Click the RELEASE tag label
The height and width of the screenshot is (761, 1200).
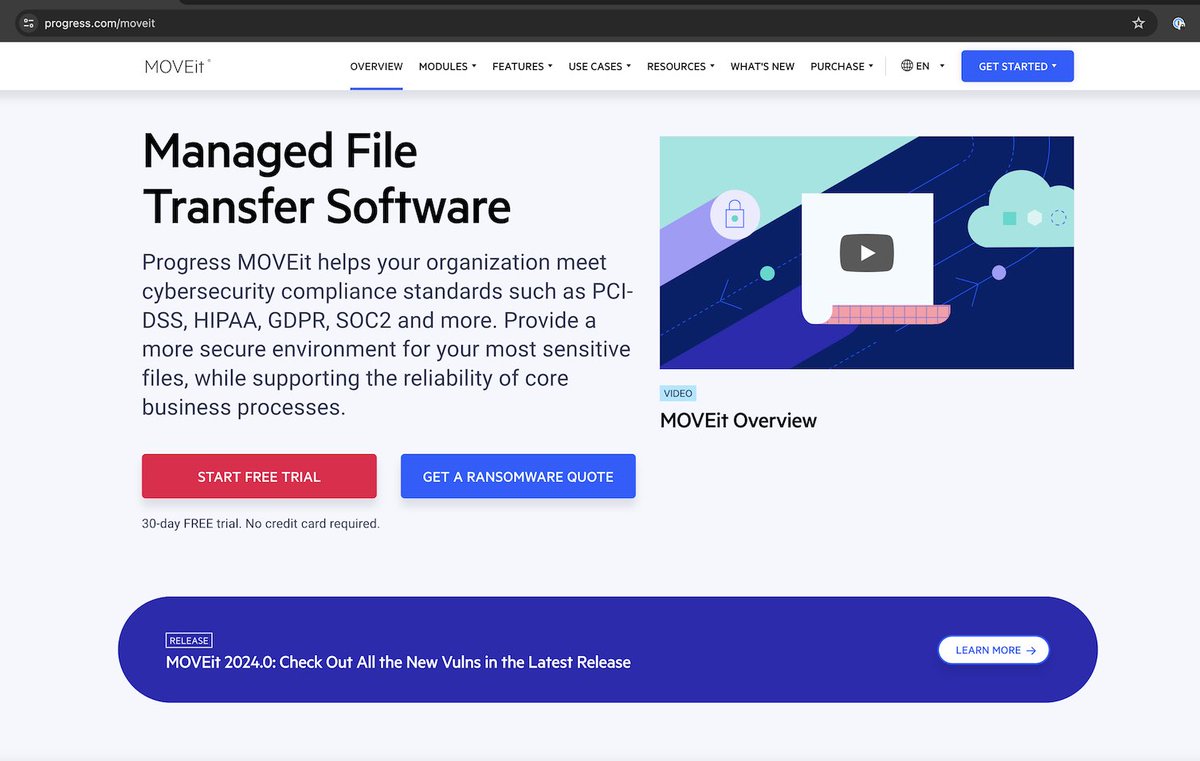(x=189, y=640)
